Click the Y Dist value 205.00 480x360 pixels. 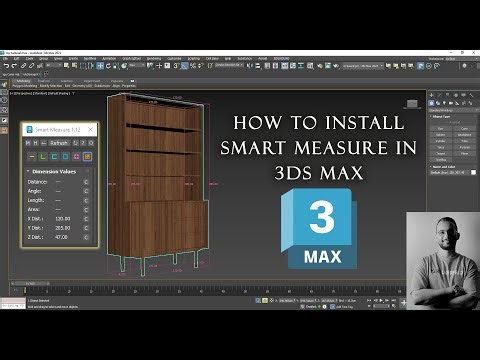tap(63, 228)
